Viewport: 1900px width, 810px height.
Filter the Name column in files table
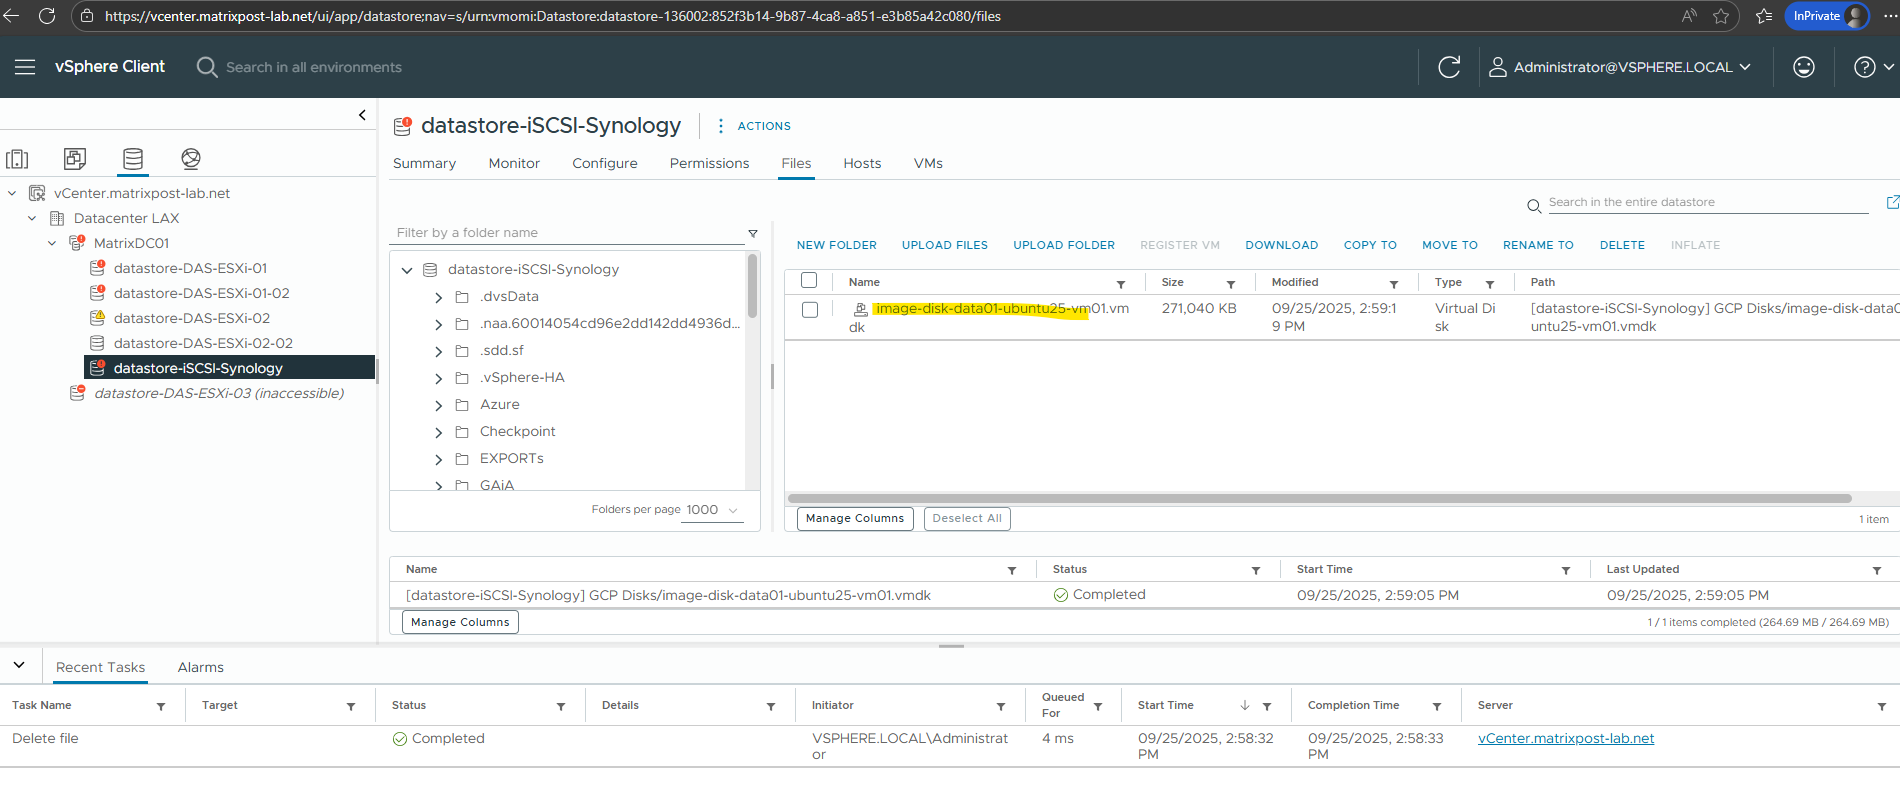pos(1121,284)
